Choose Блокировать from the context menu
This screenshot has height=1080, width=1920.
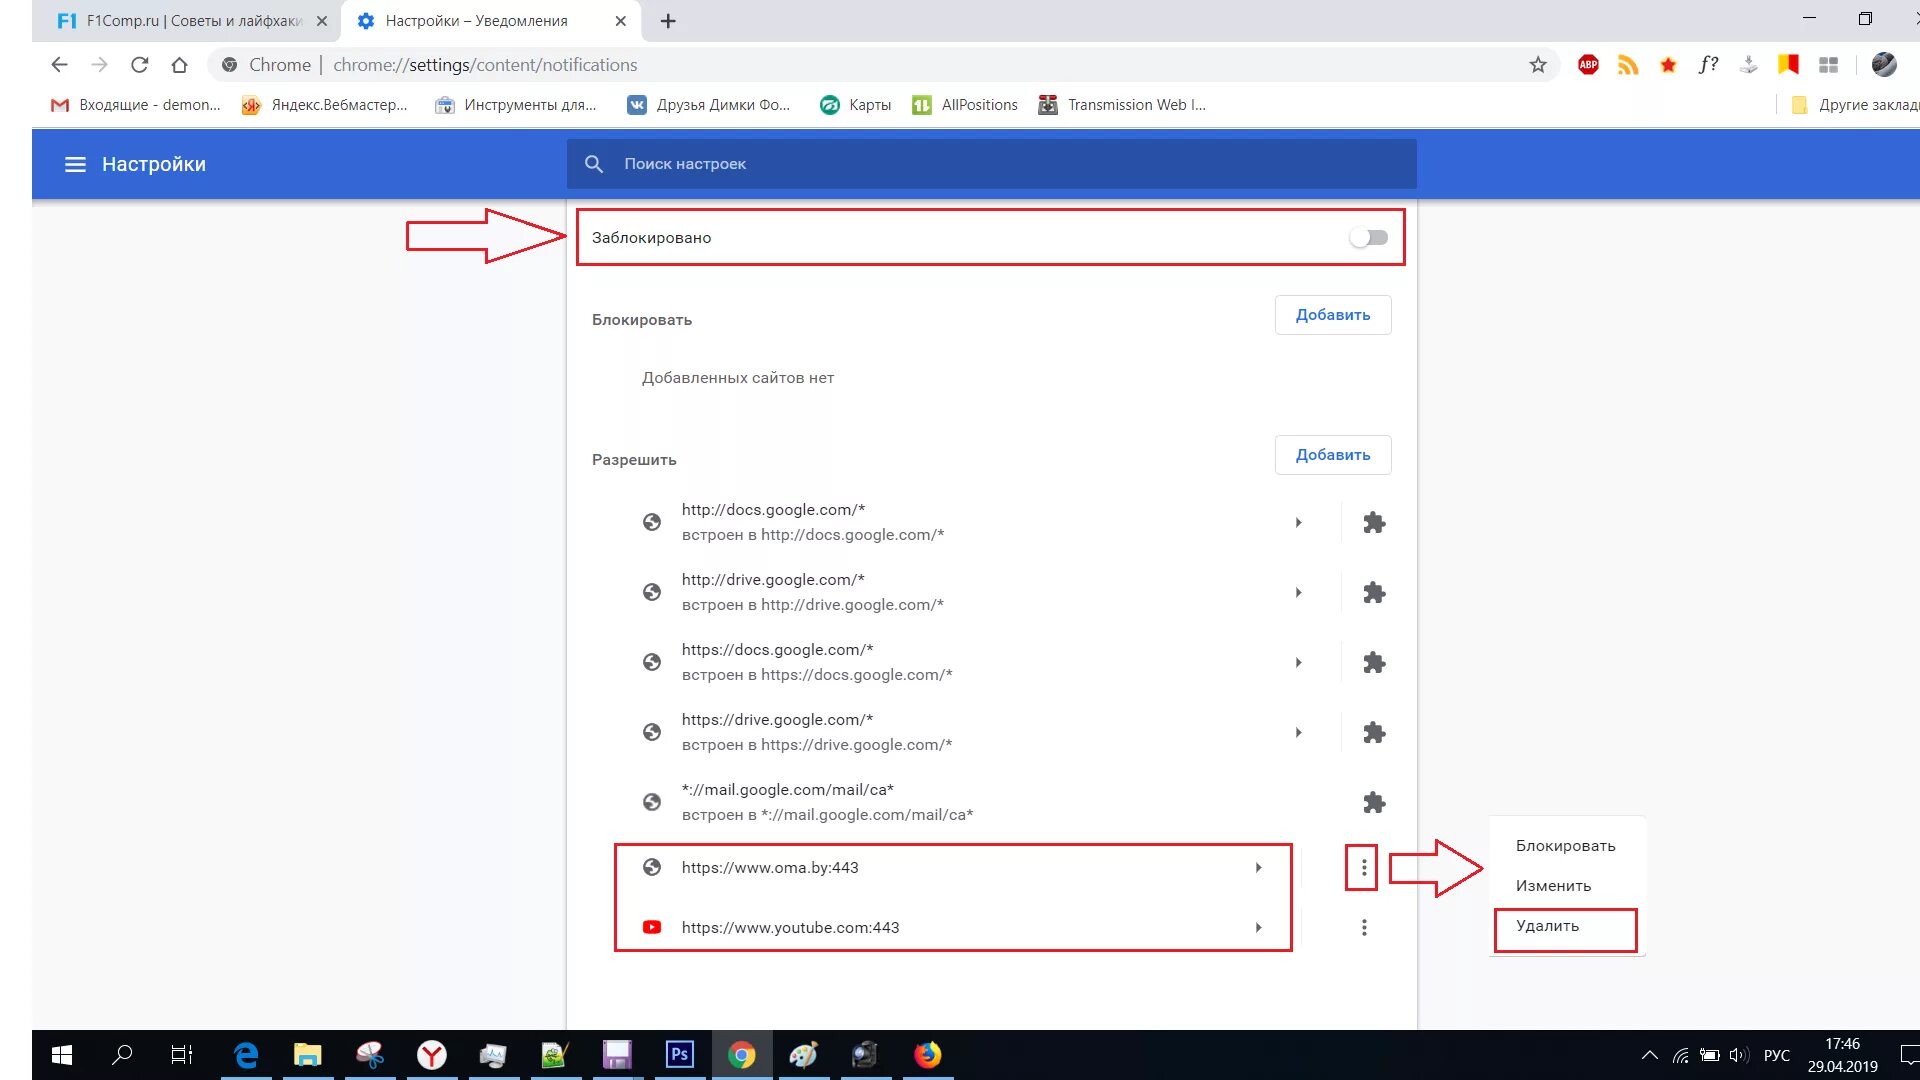pyautogui.click(x=1565, y=846)
